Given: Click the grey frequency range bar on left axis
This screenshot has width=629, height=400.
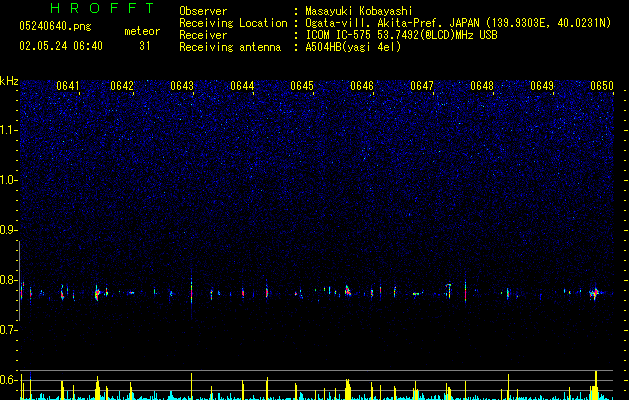Looking at the screenshot, I should pyautogui.click(x=20, y=280).
